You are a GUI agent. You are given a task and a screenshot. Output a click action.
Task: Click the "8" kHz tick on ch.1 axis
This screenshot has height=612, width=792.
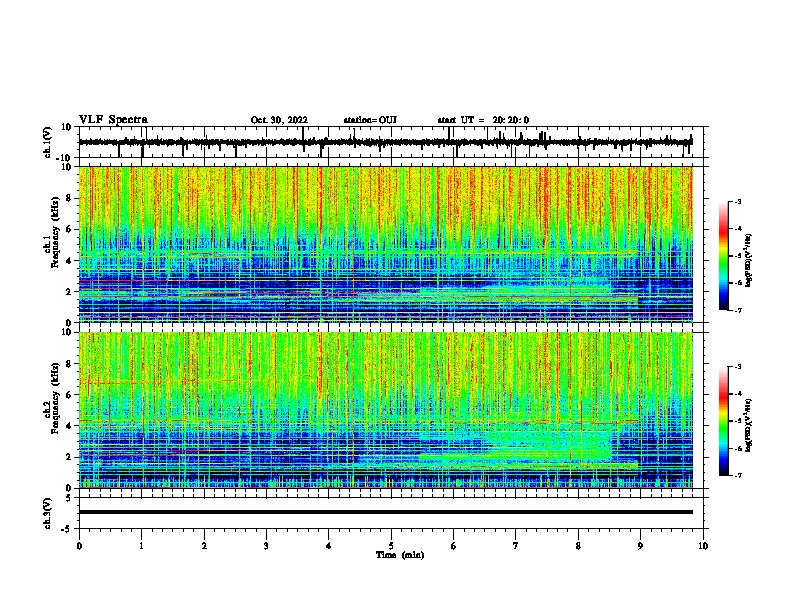coord(70,198)
